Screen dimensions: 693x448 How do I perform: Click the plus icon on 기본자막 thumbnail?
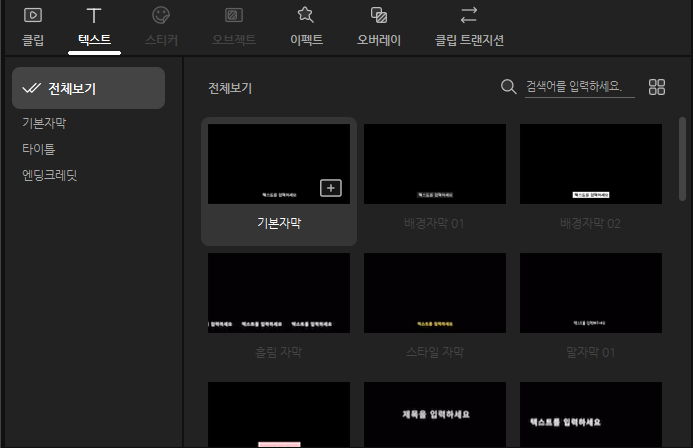pyautogui.click(x=330, y=188)
